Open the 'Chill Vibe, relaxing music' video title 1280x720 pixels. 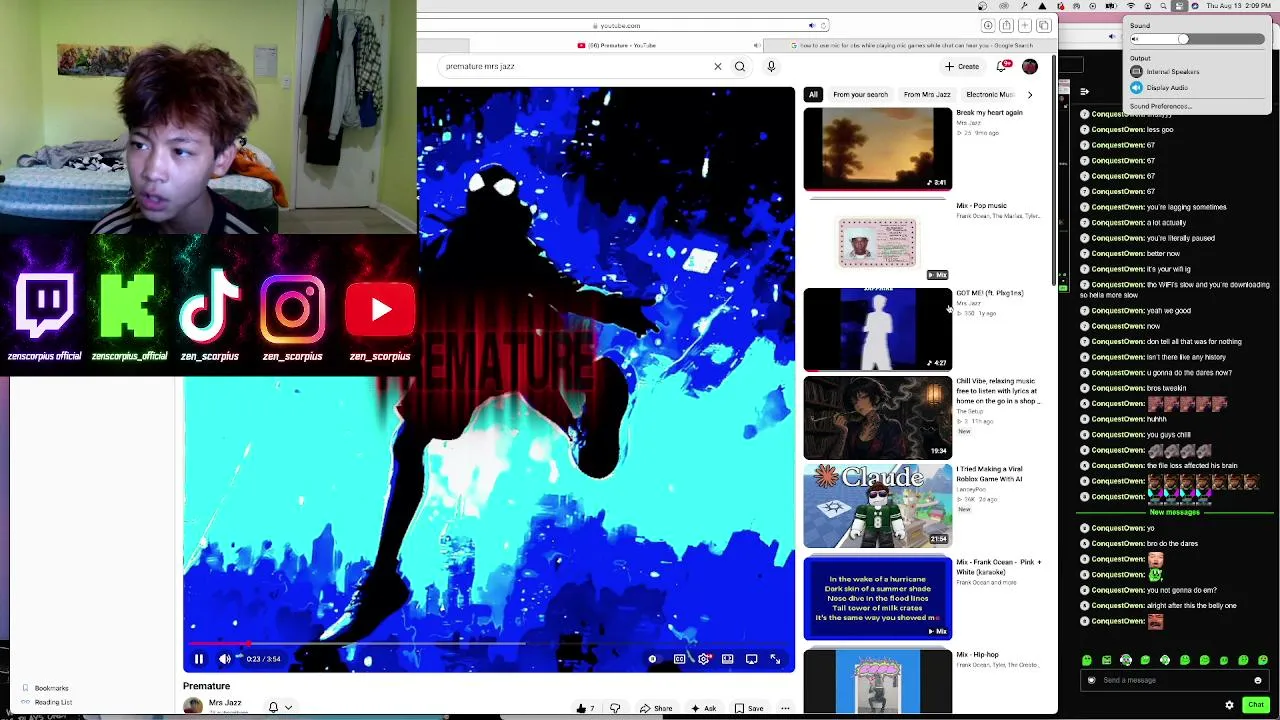pos(997,391)
